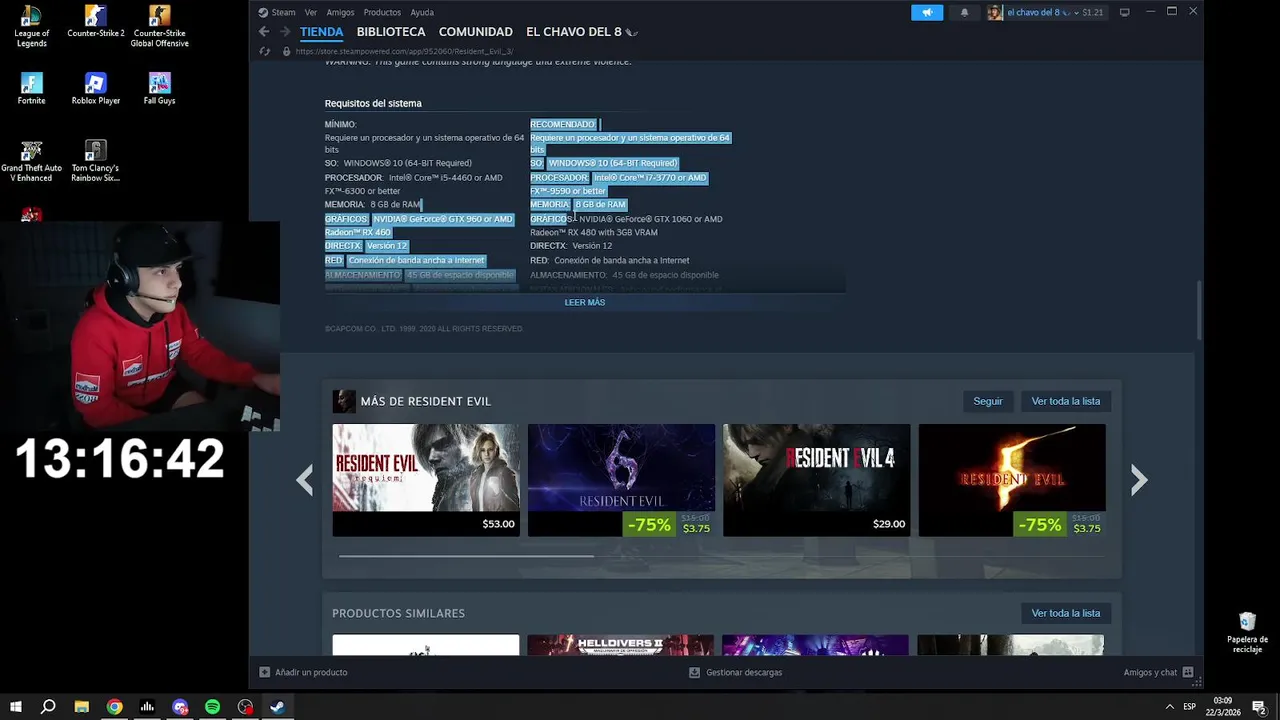This screenshot has height=720, width=1280.
Task: Click the Amigos y chat link
Action: (1150, 672)
